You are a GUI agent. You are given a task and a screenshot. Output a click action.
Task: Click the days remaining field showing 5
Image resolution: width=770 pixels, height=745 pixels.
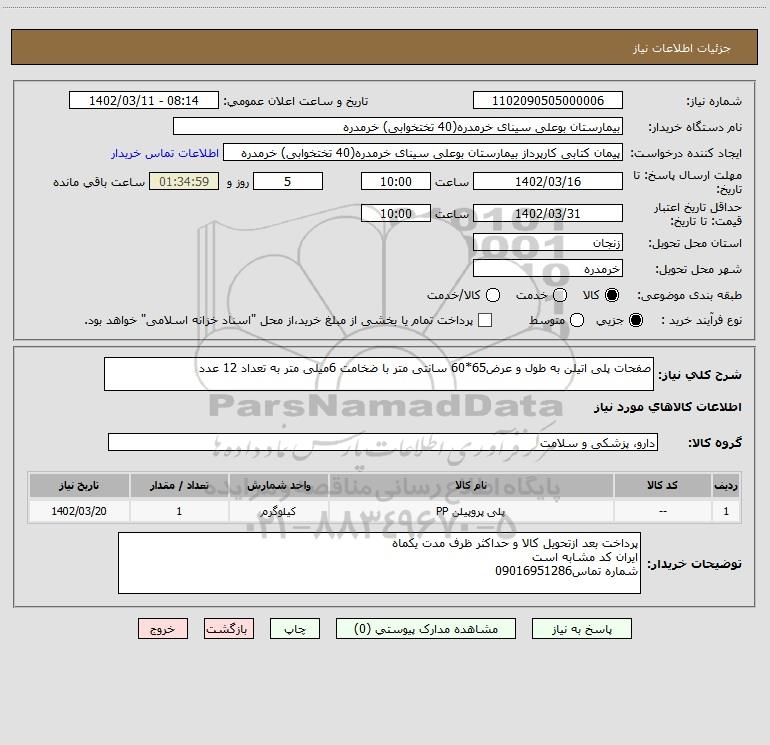tap(288, 181)
